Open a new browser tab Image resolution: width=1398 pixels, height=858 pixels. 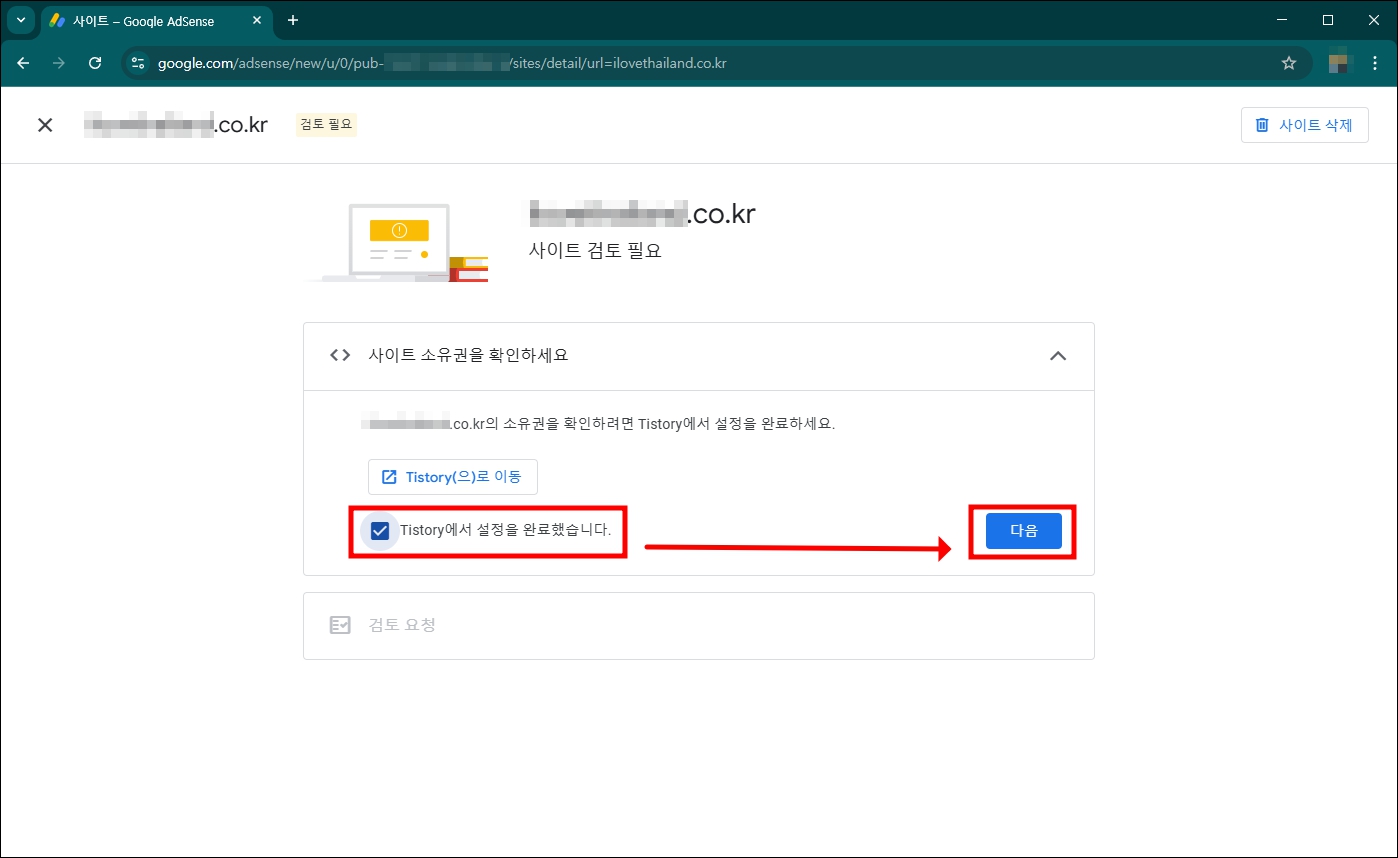(293, 20)
